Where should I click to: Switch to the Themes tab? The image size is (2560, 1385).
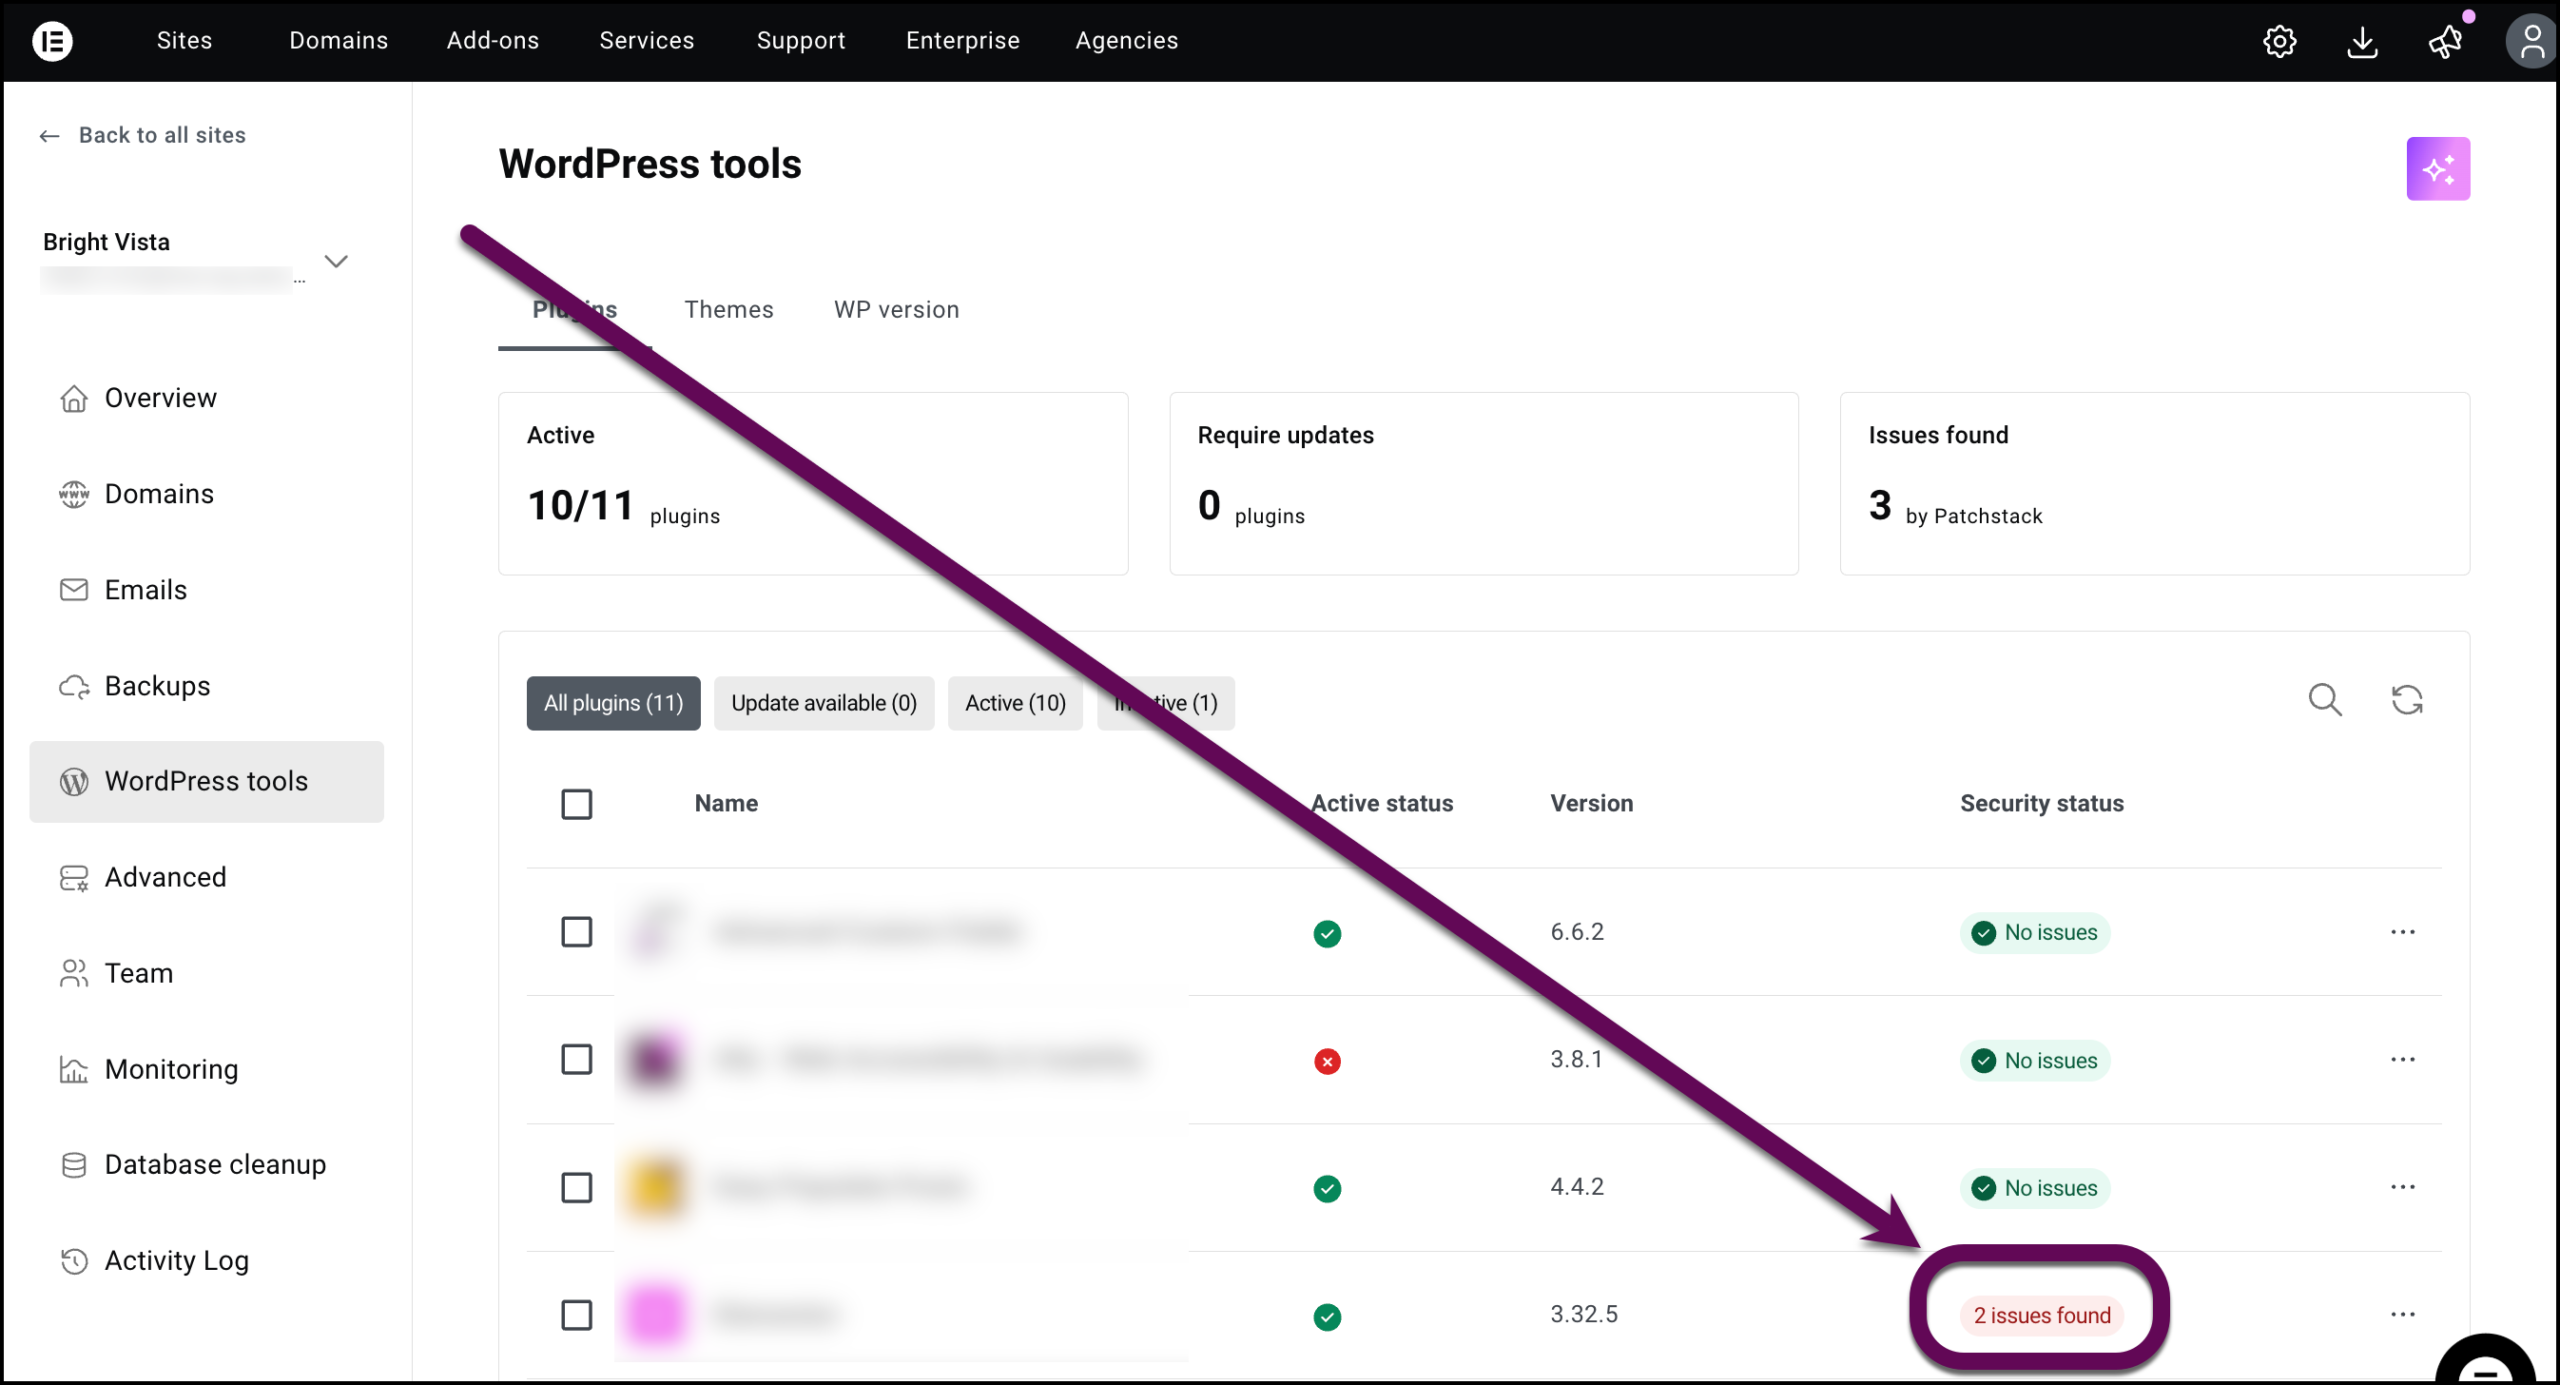tap(728, 310)
